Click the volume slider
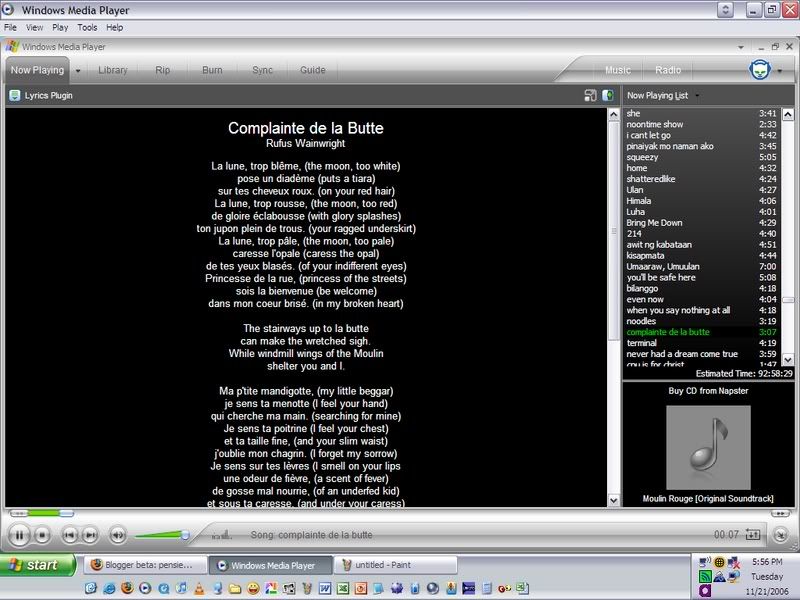This screenshot has height=600, width=800. [160, 536]
